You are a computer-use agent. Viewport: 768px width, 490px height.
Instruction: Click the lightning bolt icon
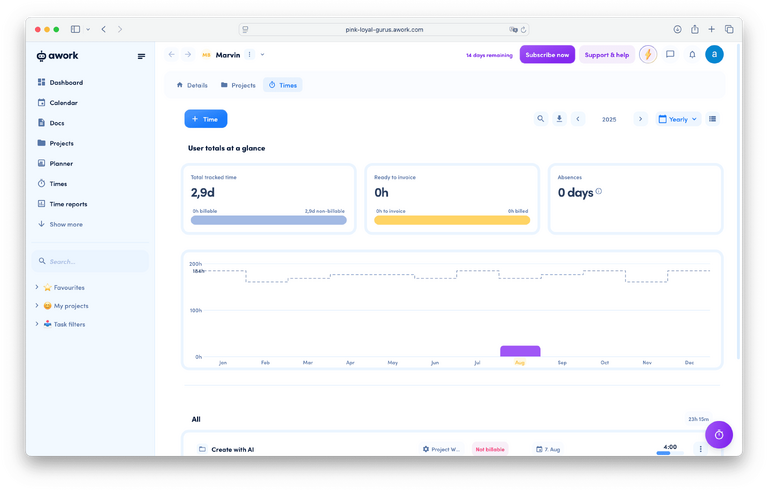(x=648, y=55)
